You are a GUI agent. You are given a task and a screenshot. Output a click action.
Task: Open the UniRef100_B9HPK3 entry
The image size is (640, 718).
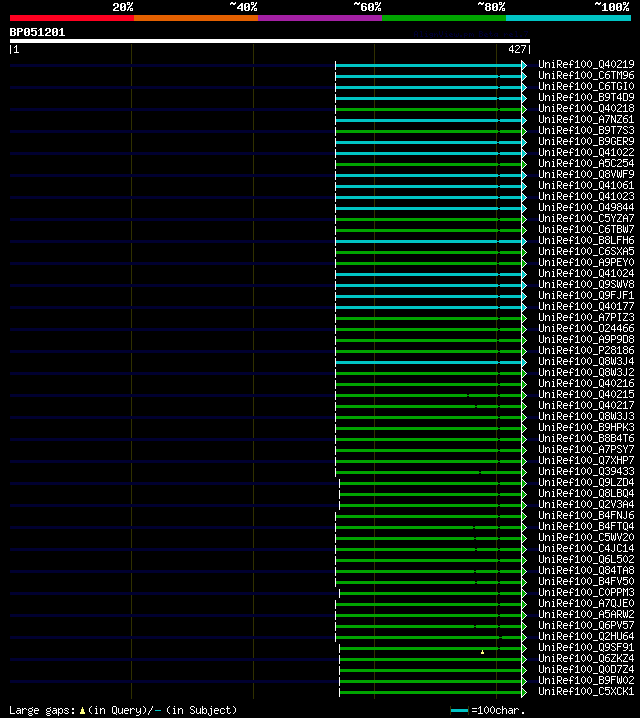pos(586,427)
